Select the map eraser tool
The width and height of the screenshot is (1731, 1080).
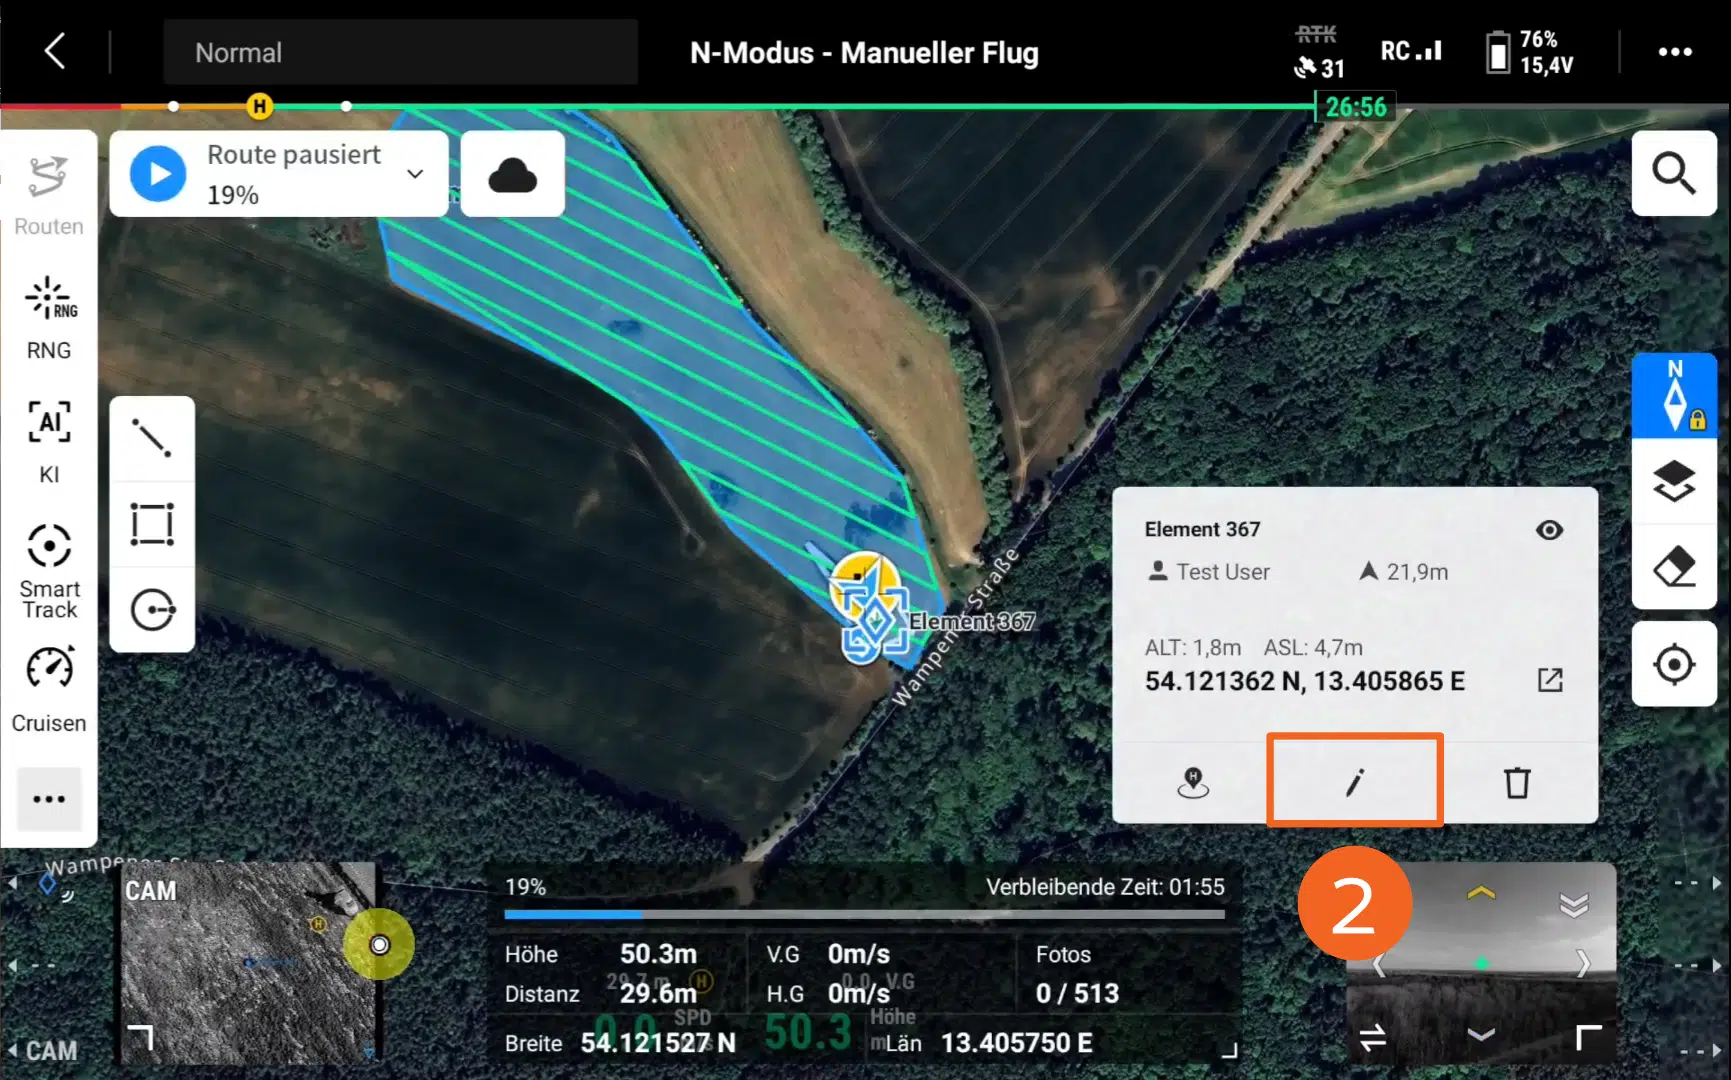pos(1674,567)
